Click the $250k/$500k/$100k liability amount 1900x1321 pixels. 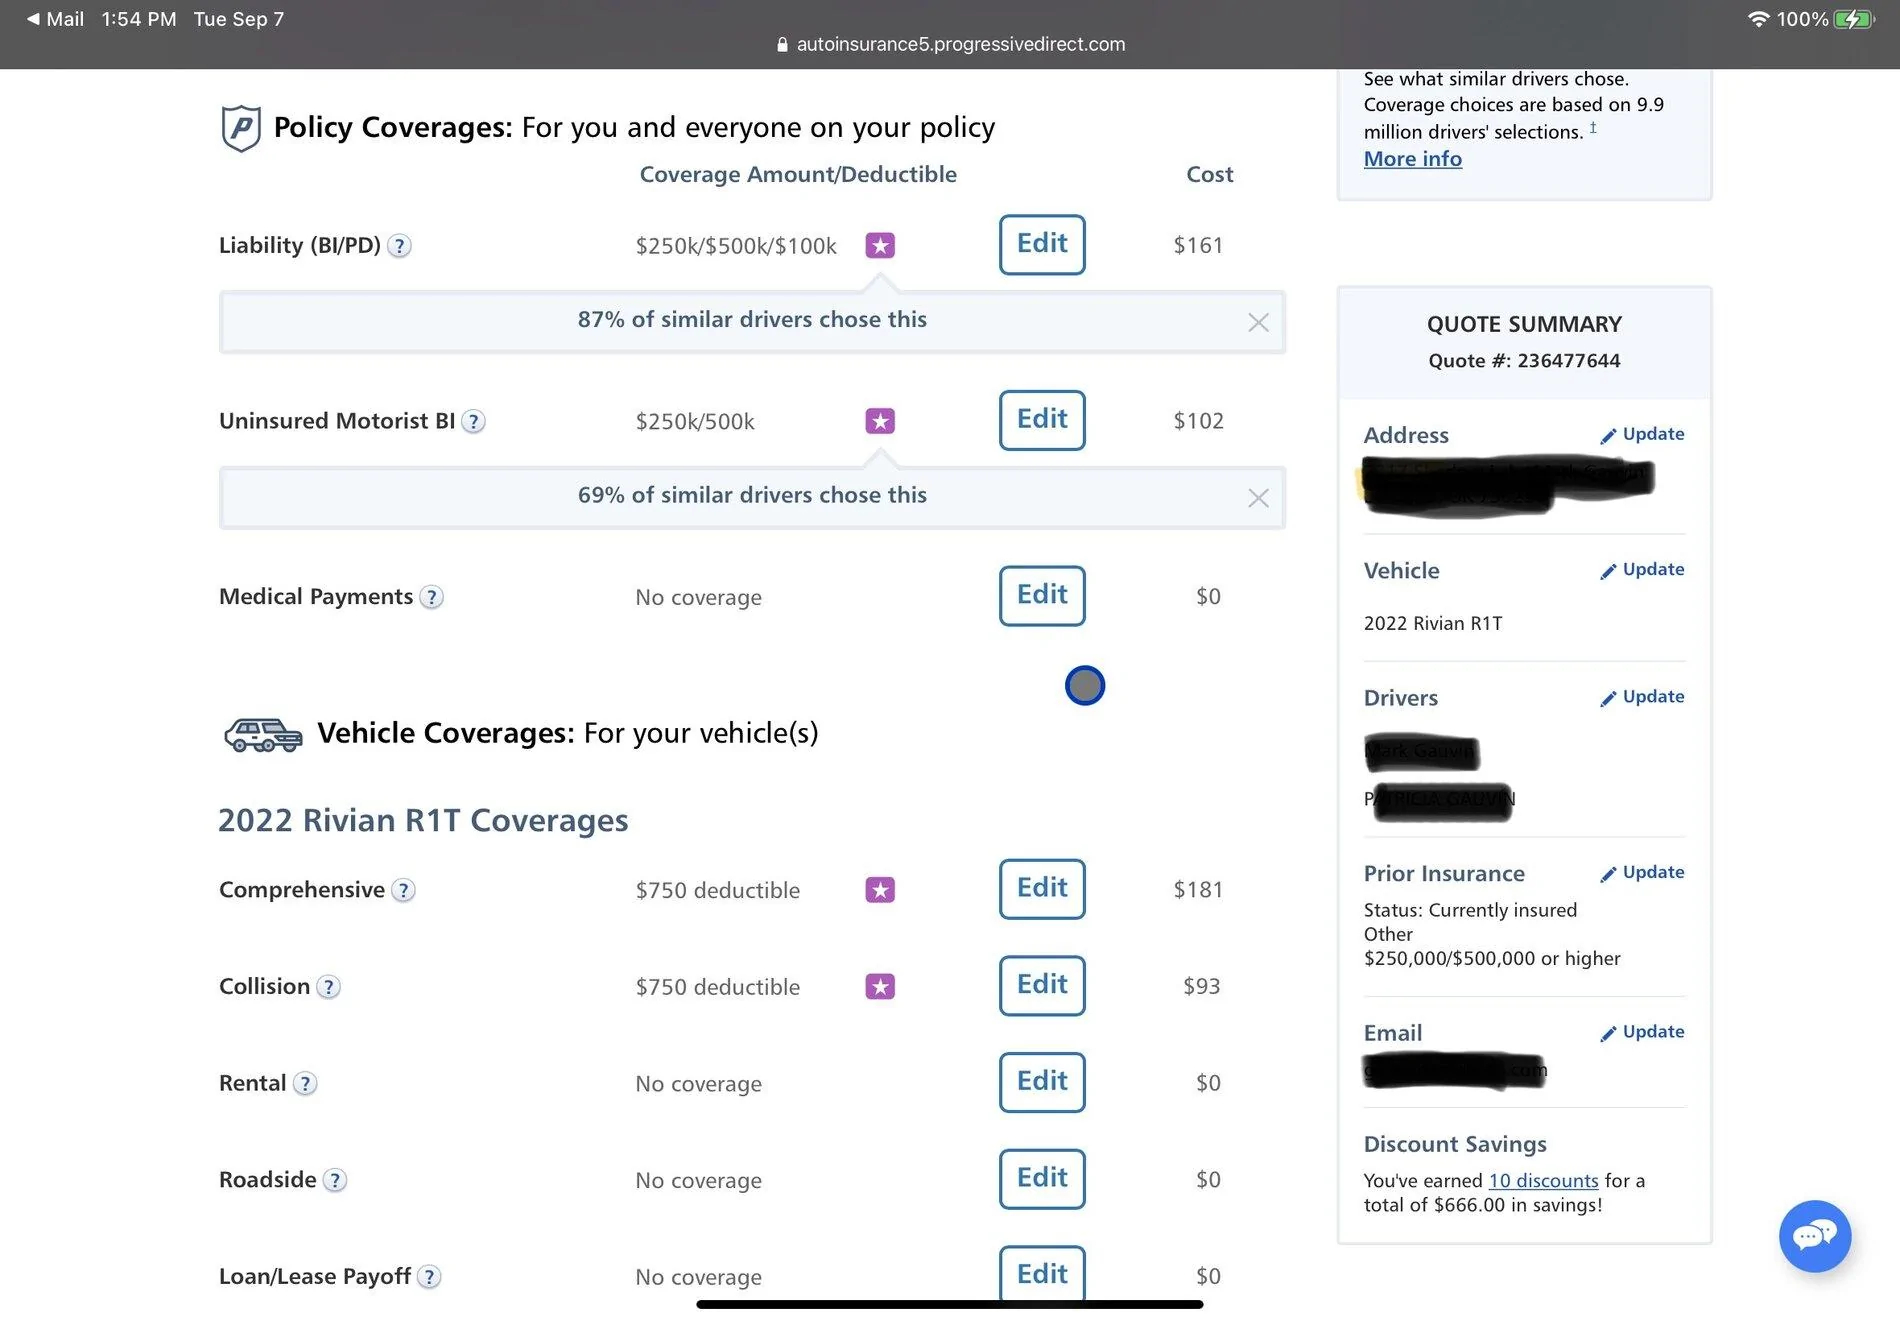(736, 246)
